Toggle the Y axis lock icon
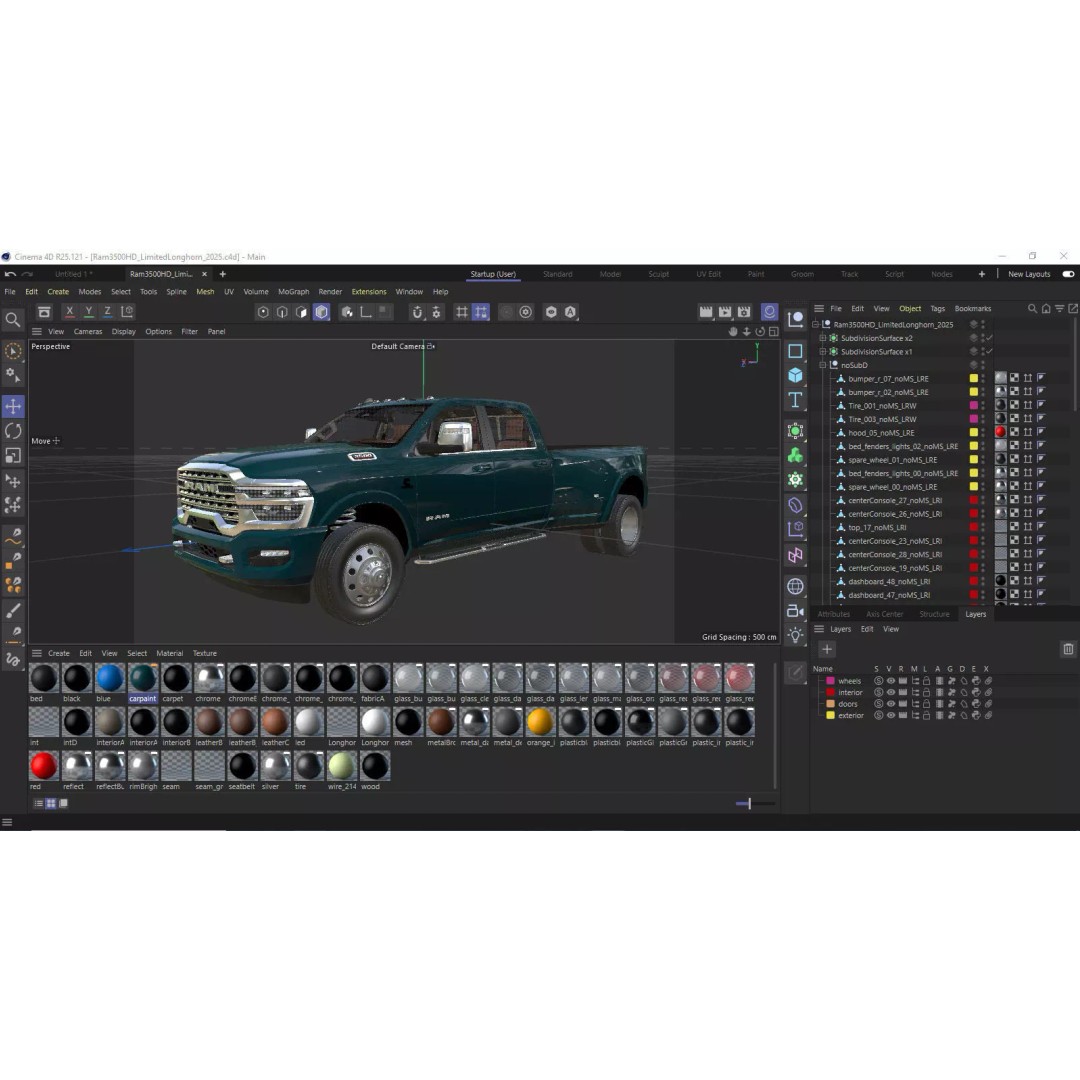 88,312
